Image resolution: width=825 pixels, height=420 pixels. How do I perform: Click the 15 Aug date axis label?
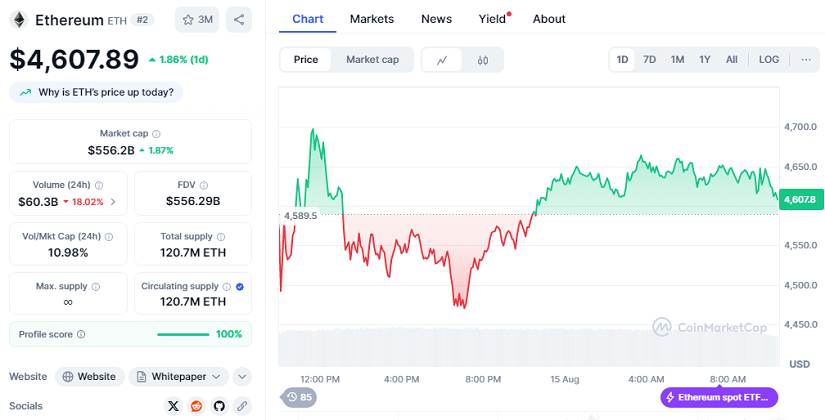coord(565,379)
